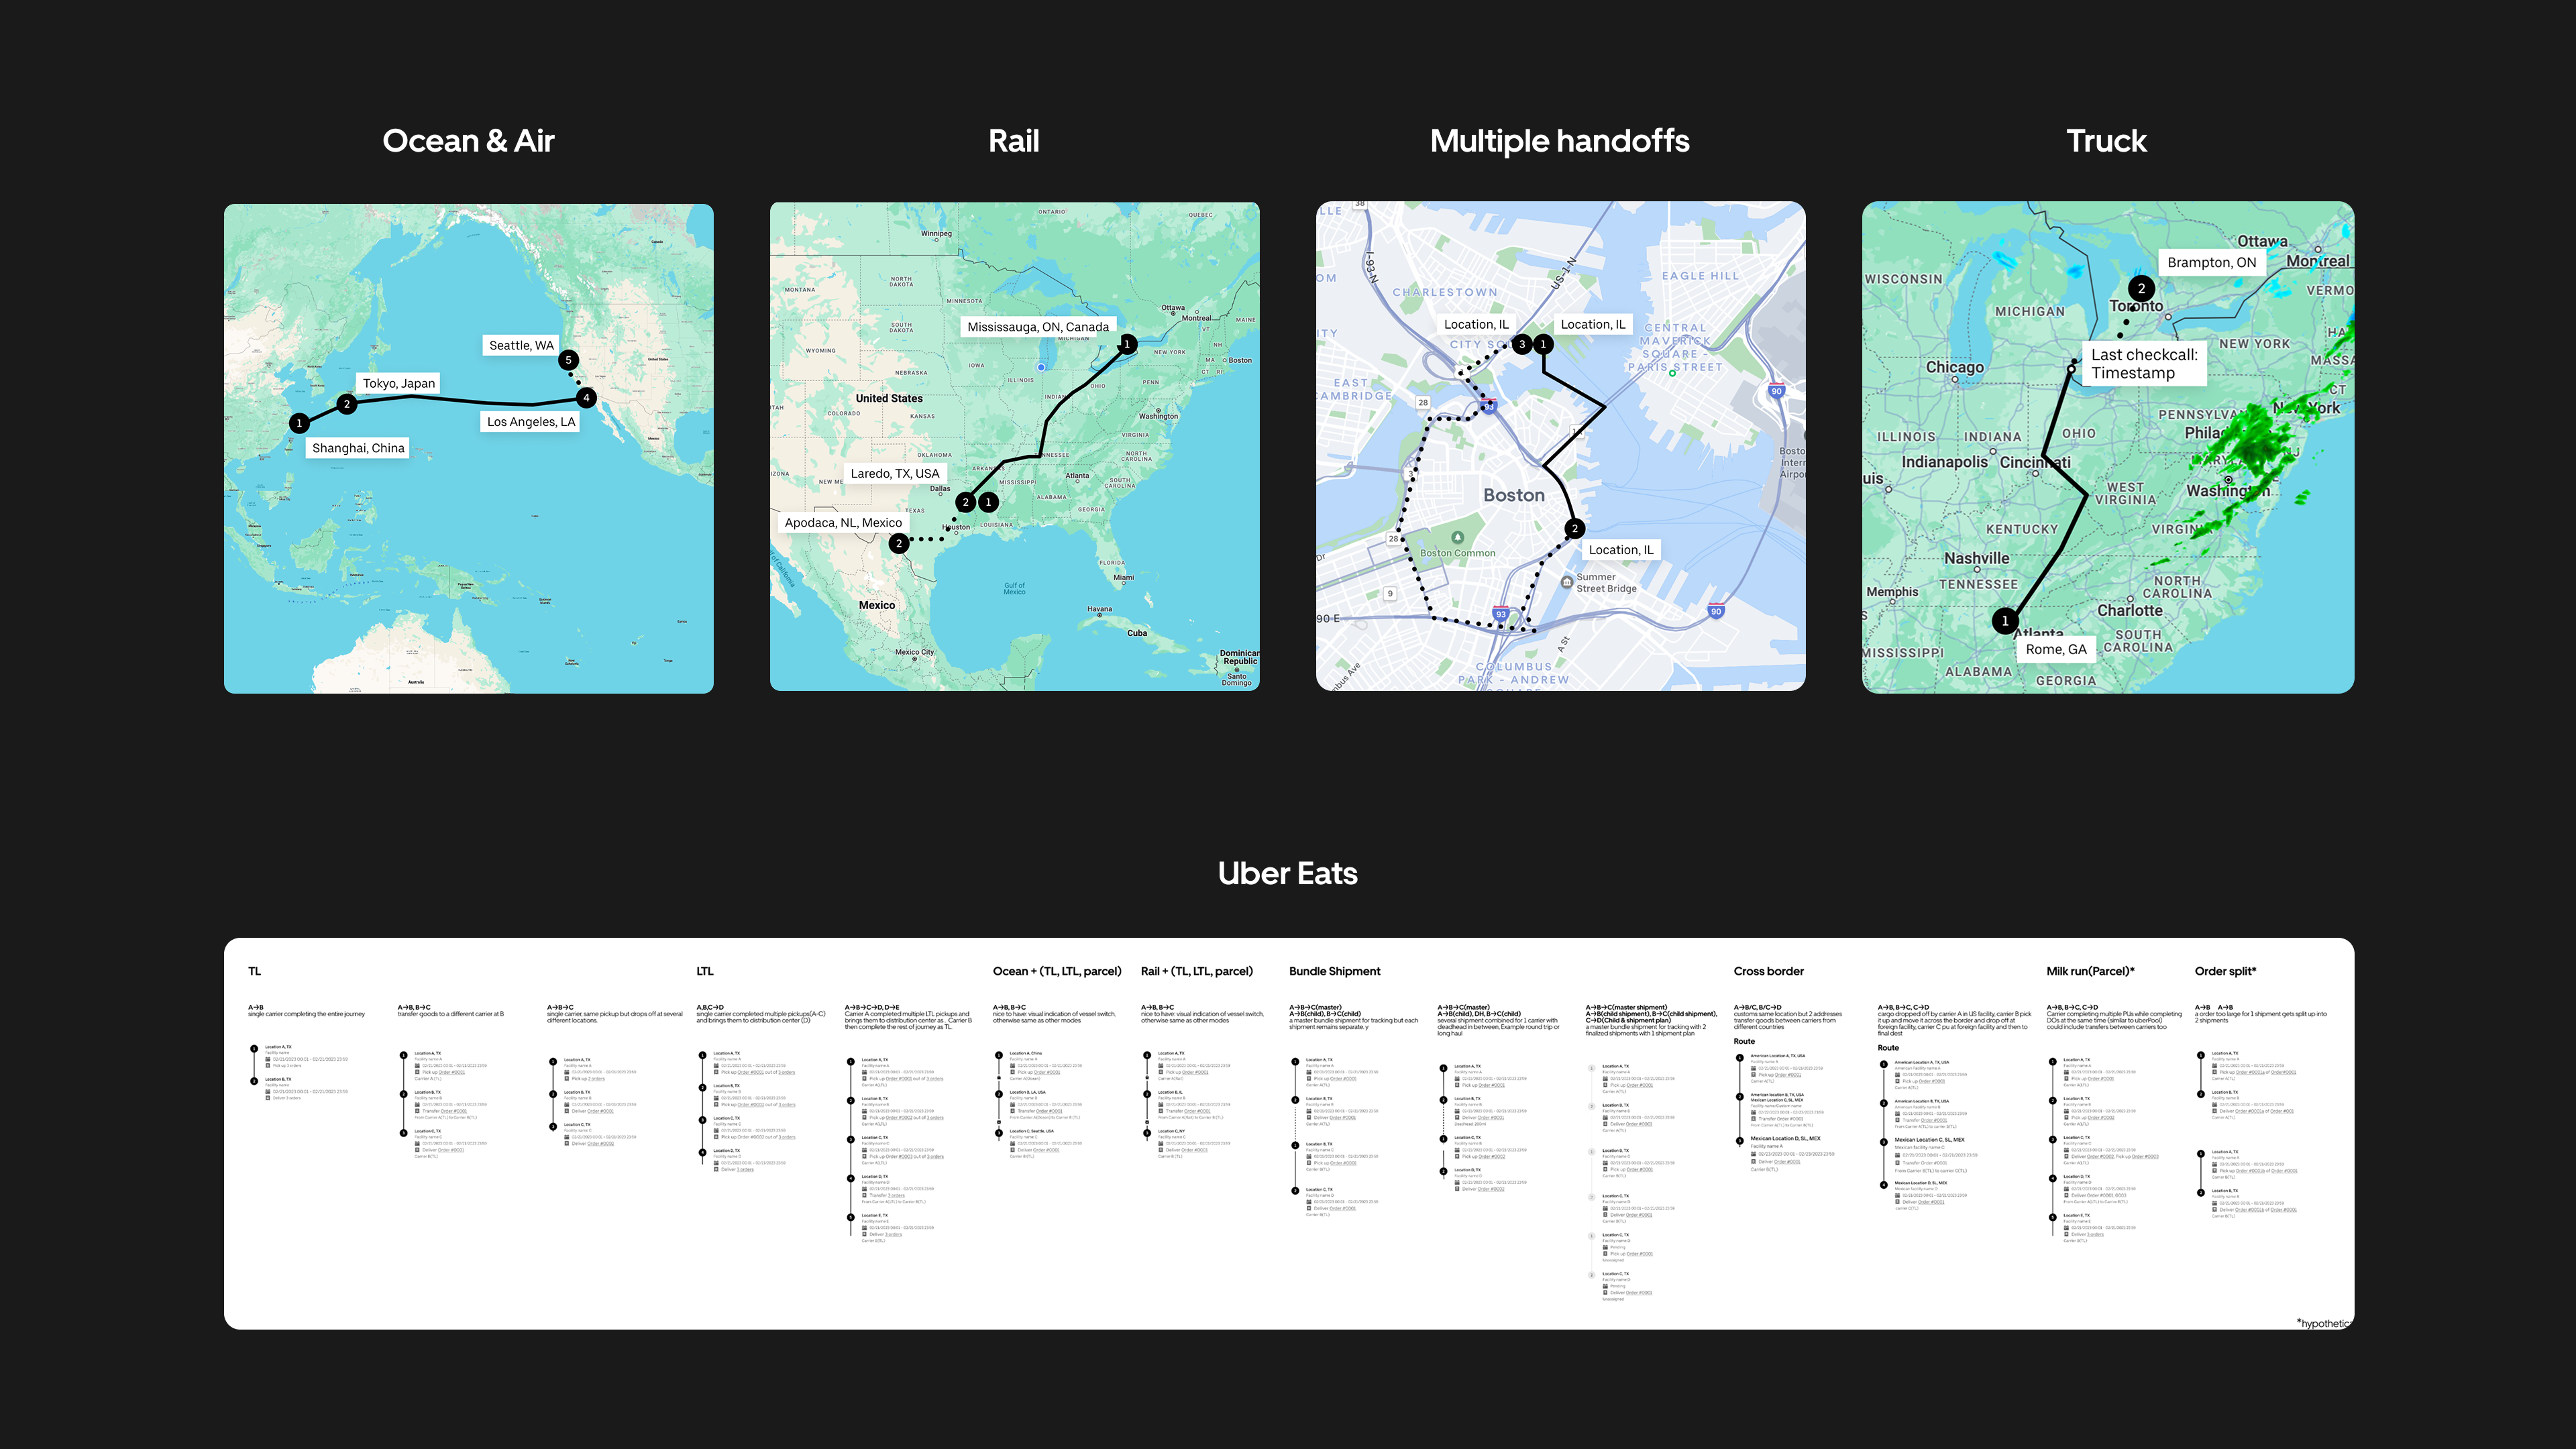Select marker 1 at Mississauga on Rail map

(x=1127, y=344)
